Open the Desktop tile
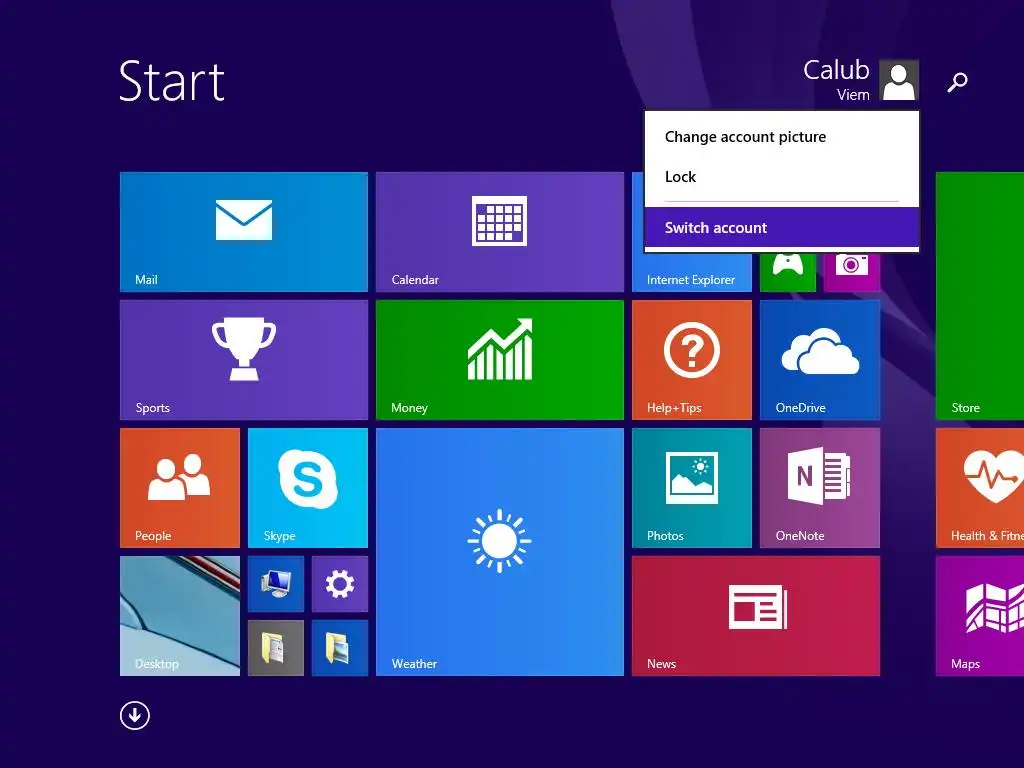The width and height of the screenshot is (1024, 768). click(180, 616)
